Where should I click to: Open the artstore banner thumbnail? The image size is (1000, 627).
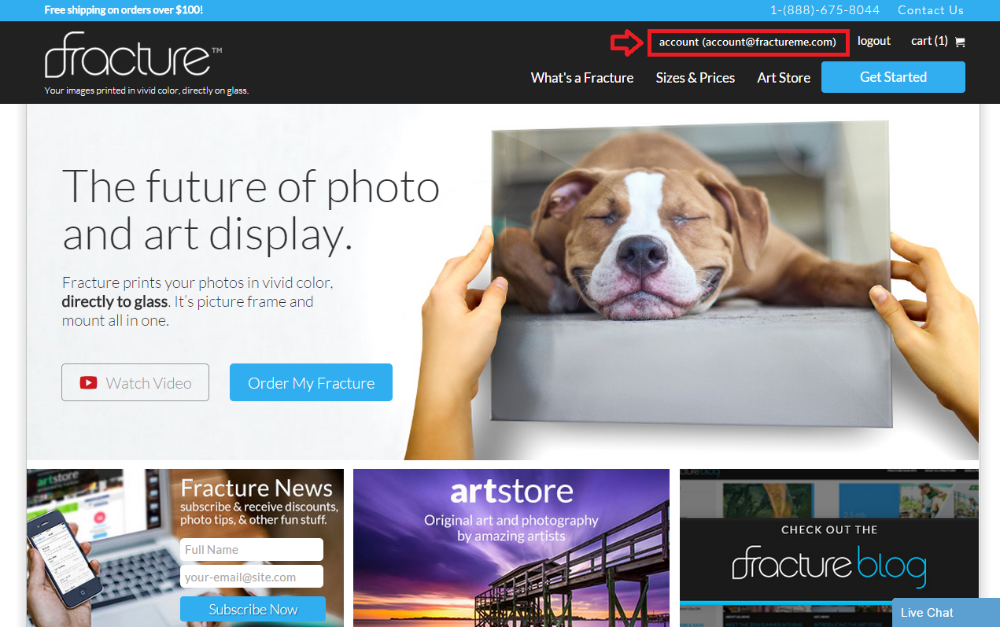[511, 548]
